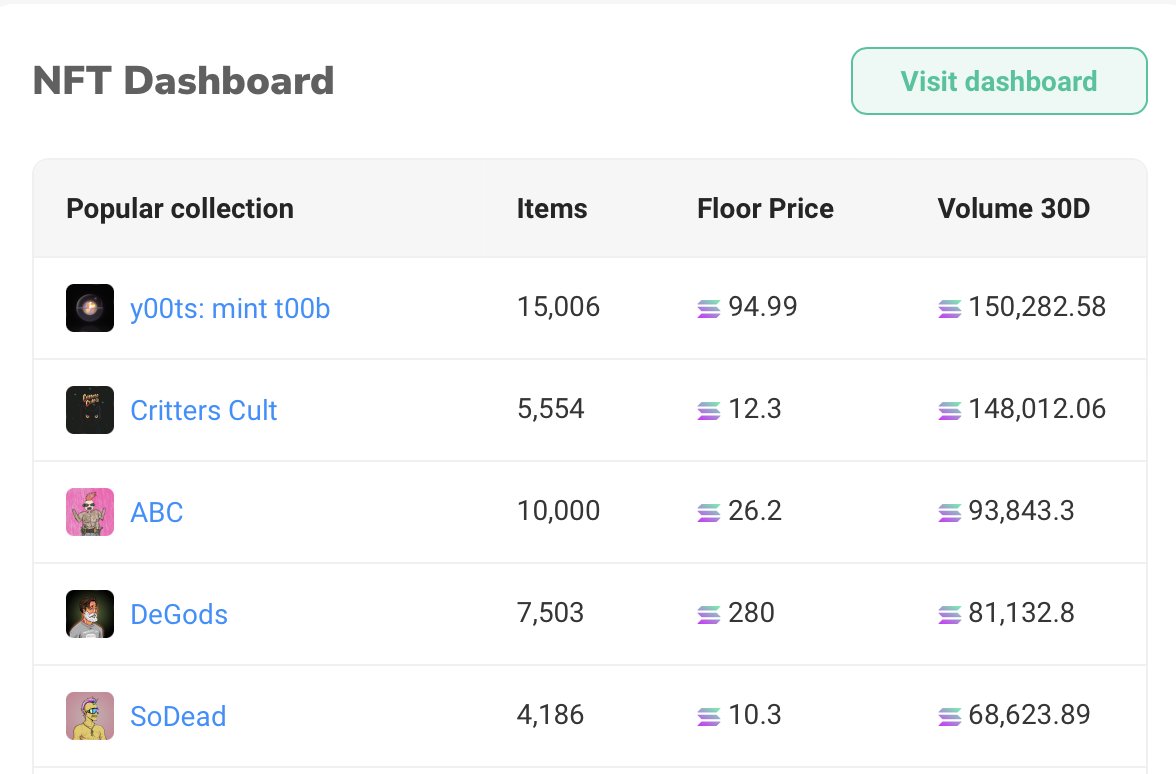
Task: Open the Critters Cult collection link
Action: [x=204, y=410]
